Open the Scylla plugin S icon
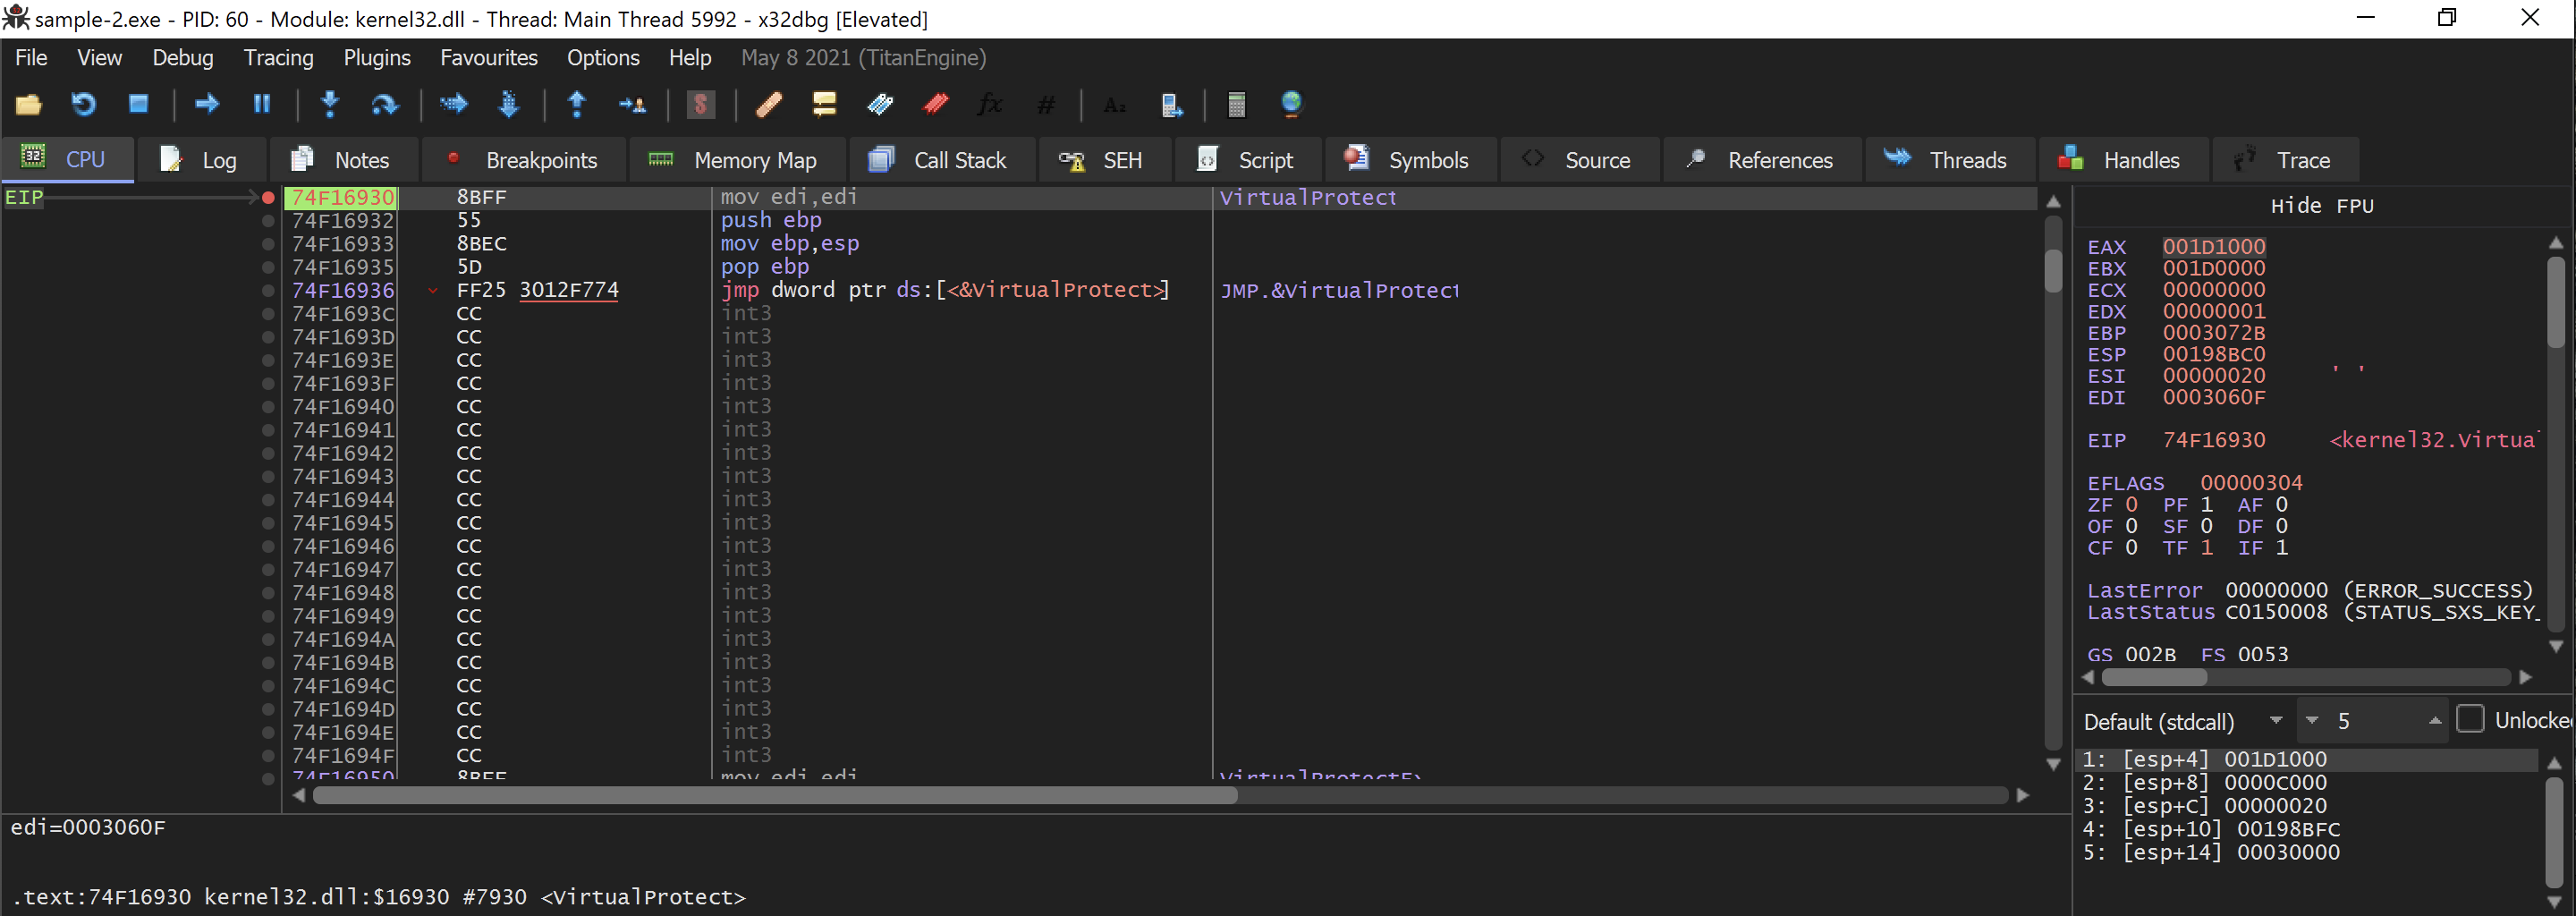Image resolution: width=2576 pixels, height=916 pixels. (x=701, y=104)
